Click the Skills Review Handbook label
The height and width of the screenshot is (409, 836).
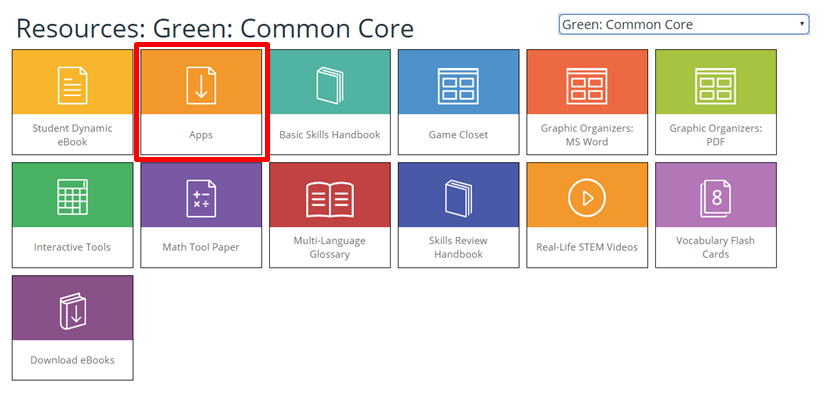pos(458,247)
